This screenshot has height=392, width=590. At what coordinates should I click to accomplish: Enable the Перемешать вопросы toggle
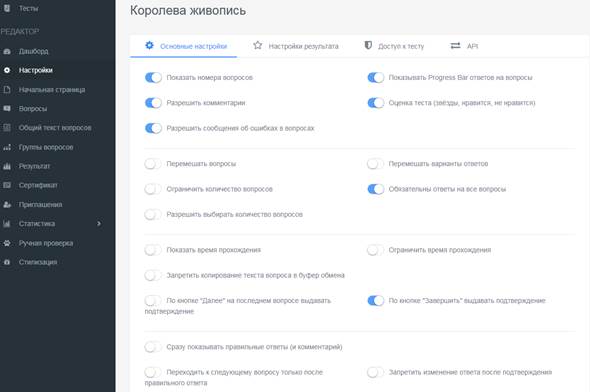[x=153, y=164]
